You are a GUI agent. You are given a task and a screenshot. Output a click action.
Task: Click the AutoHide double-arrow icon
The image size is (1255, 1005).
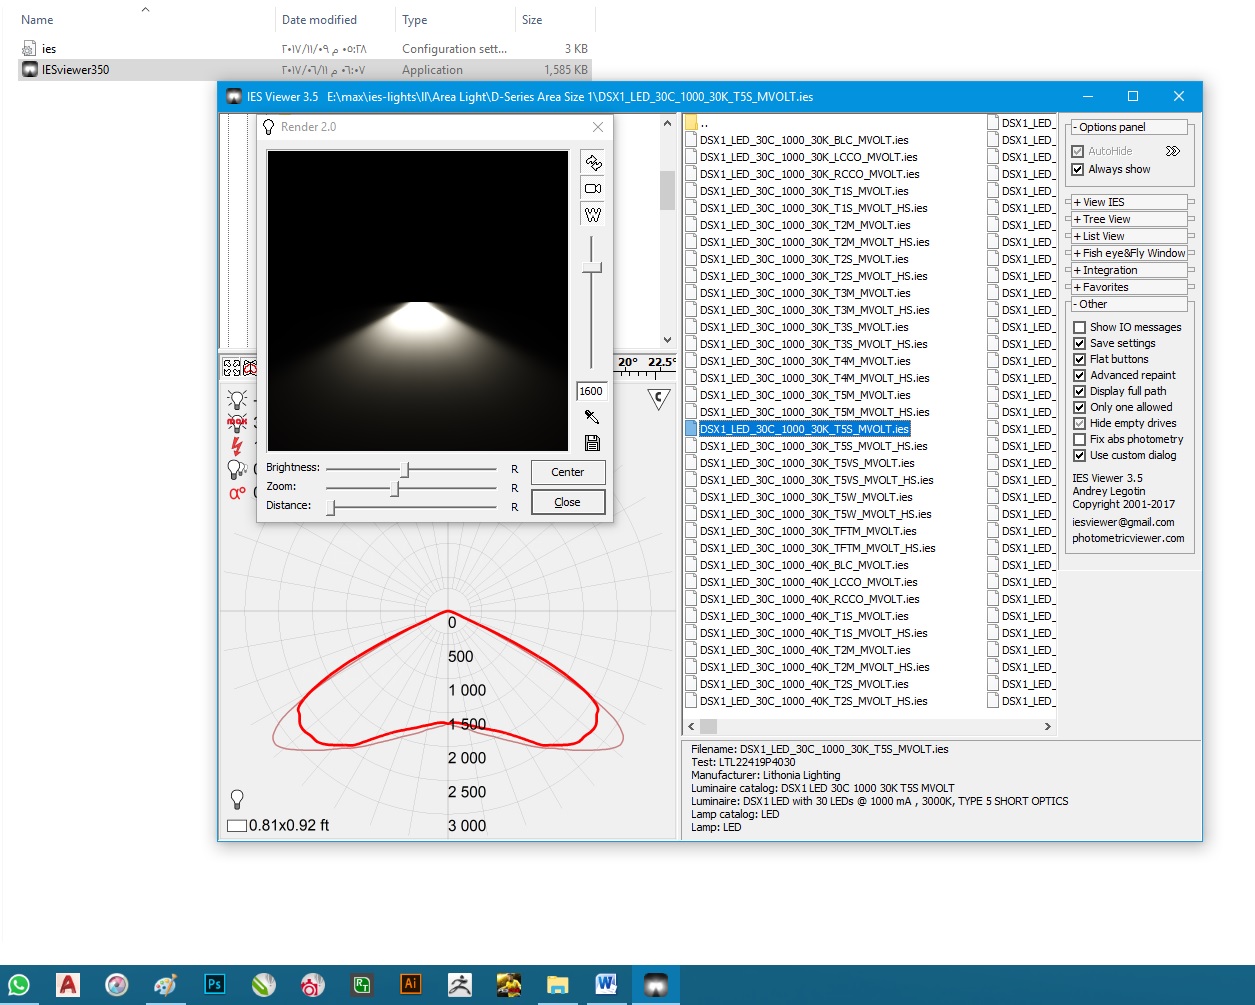(x=1173, y=151)
